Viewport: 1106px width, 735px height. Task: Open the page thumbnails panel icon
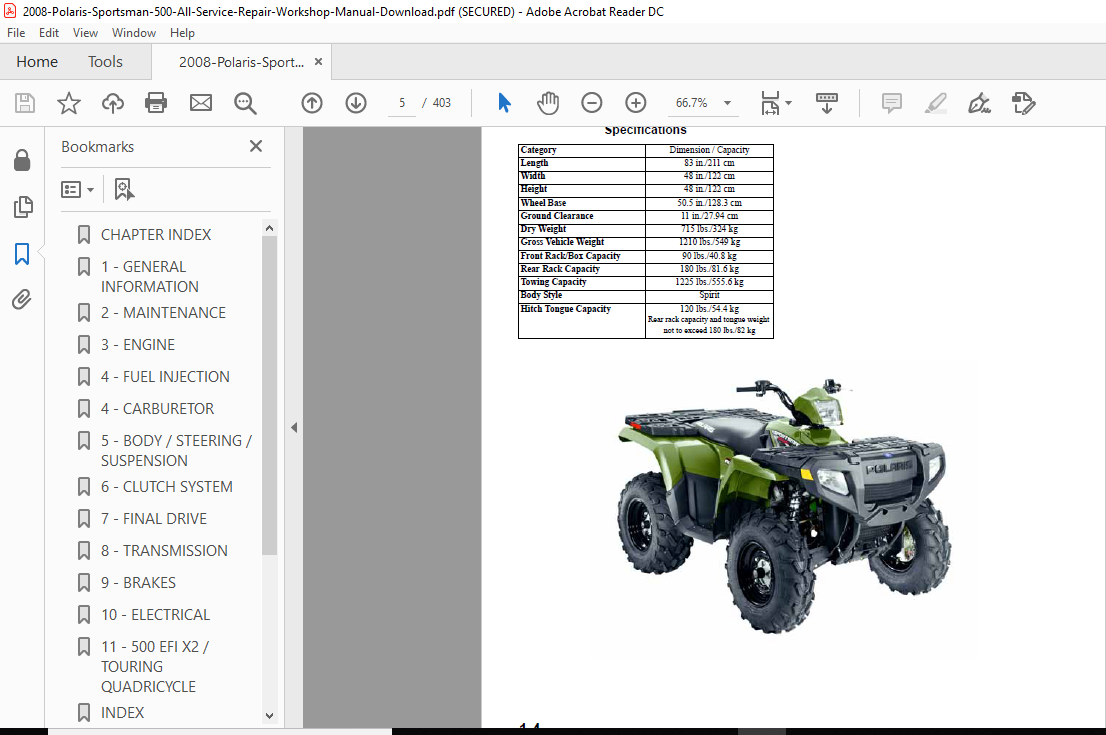tap(23, 207)
